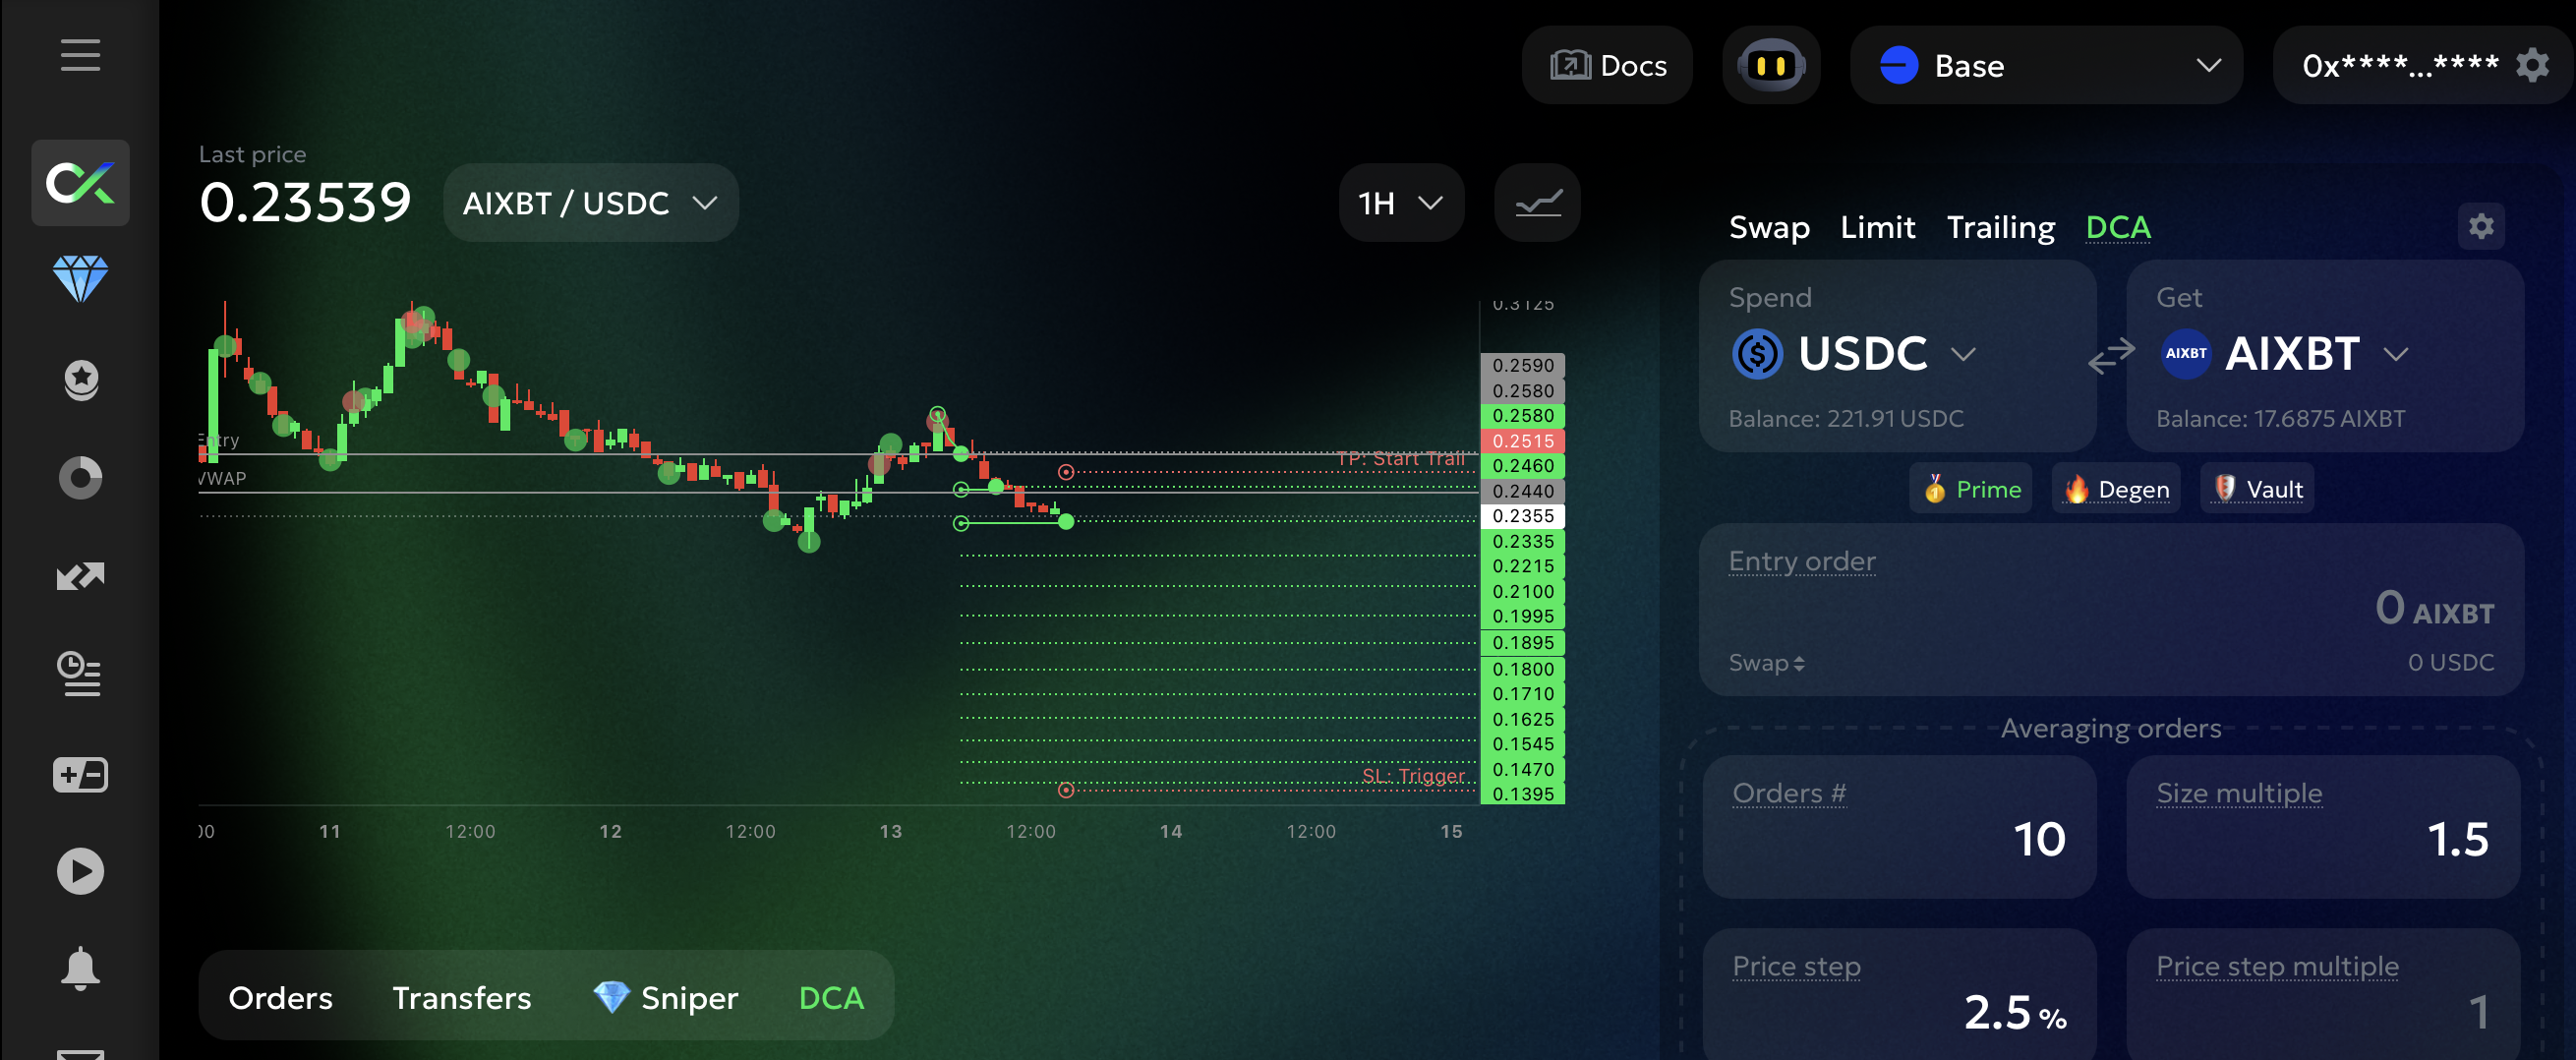The image size is (2576, 1060).
Task: Open the portfolio pie-chart icon in the sidebar
Action: (x=80, y=478)
